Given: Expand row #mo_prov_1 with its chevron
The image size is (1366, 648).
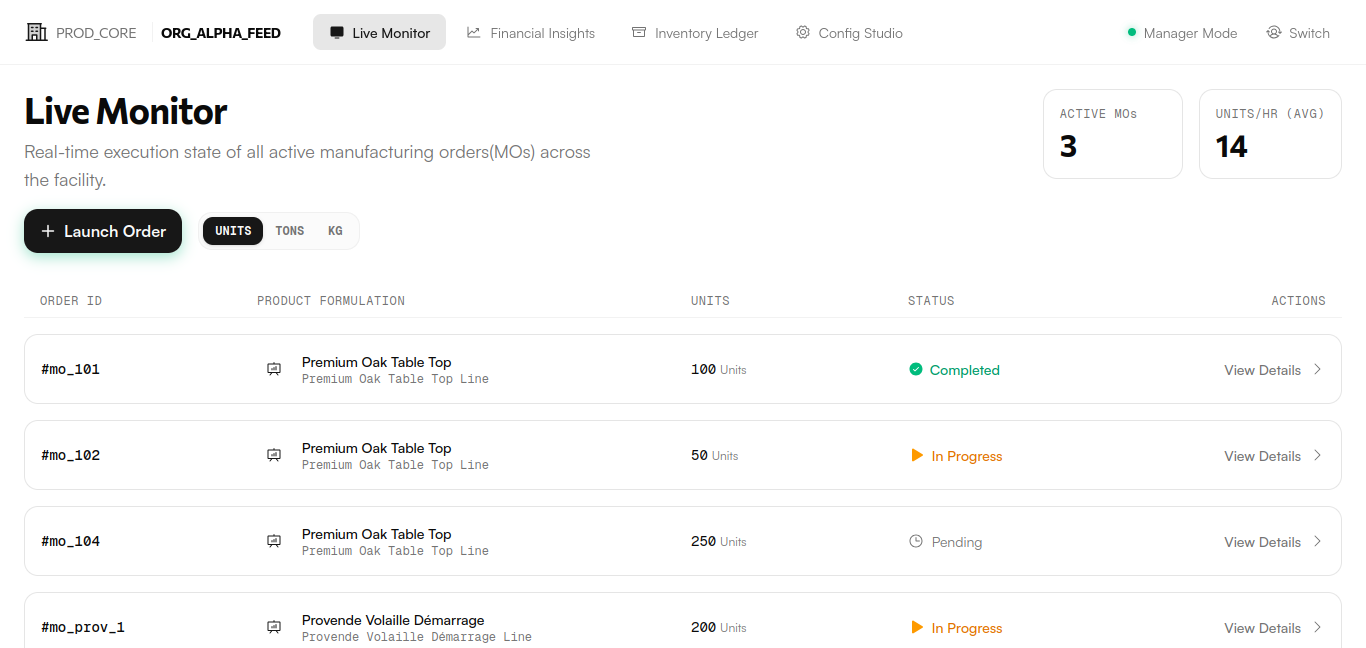Looking at the screenshot, I should (x=1317, y=627).
